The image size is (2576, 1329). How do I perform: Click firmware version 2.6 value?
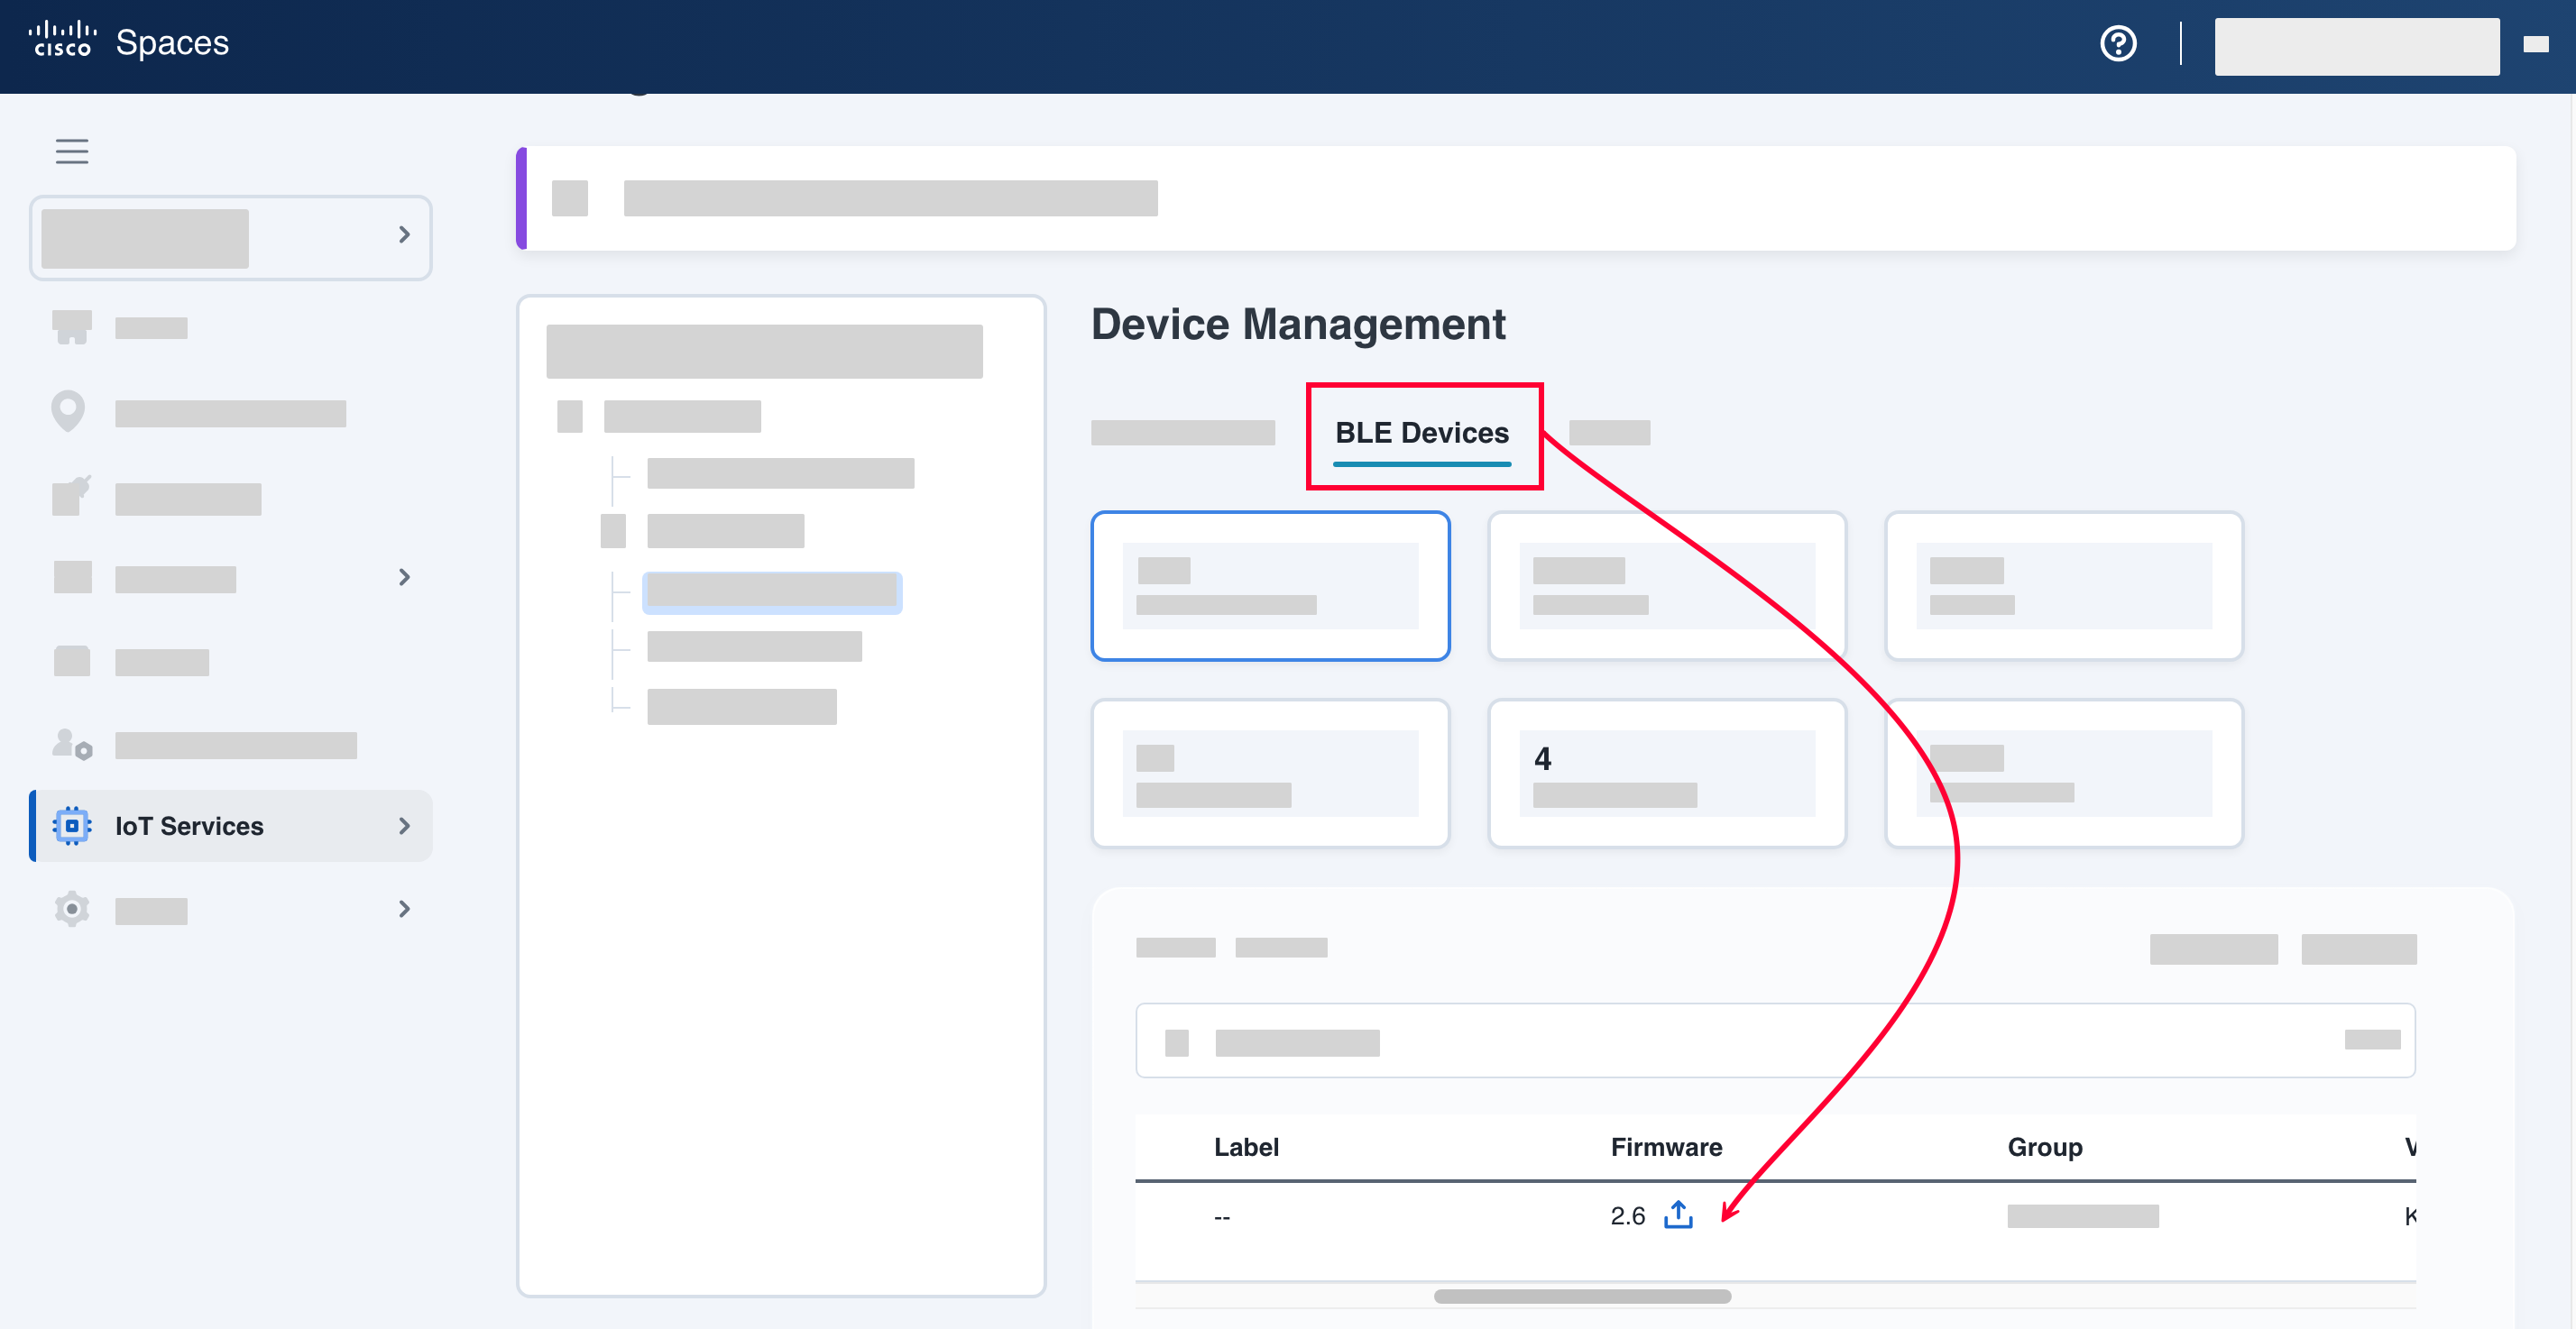(x=1627, y=1216)
